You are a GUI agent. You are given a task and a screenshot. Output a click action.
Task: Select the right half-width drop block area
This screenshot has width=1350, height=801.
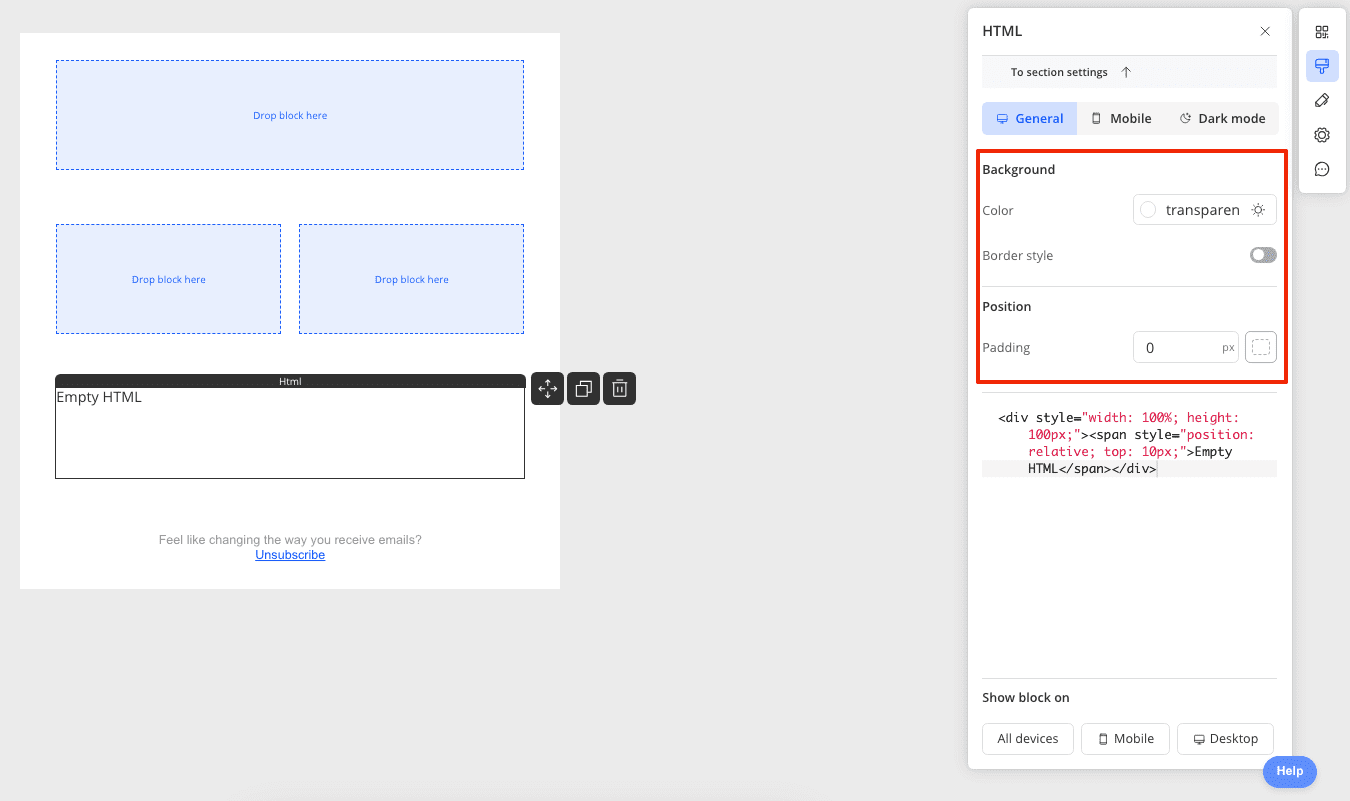point(411,279)
